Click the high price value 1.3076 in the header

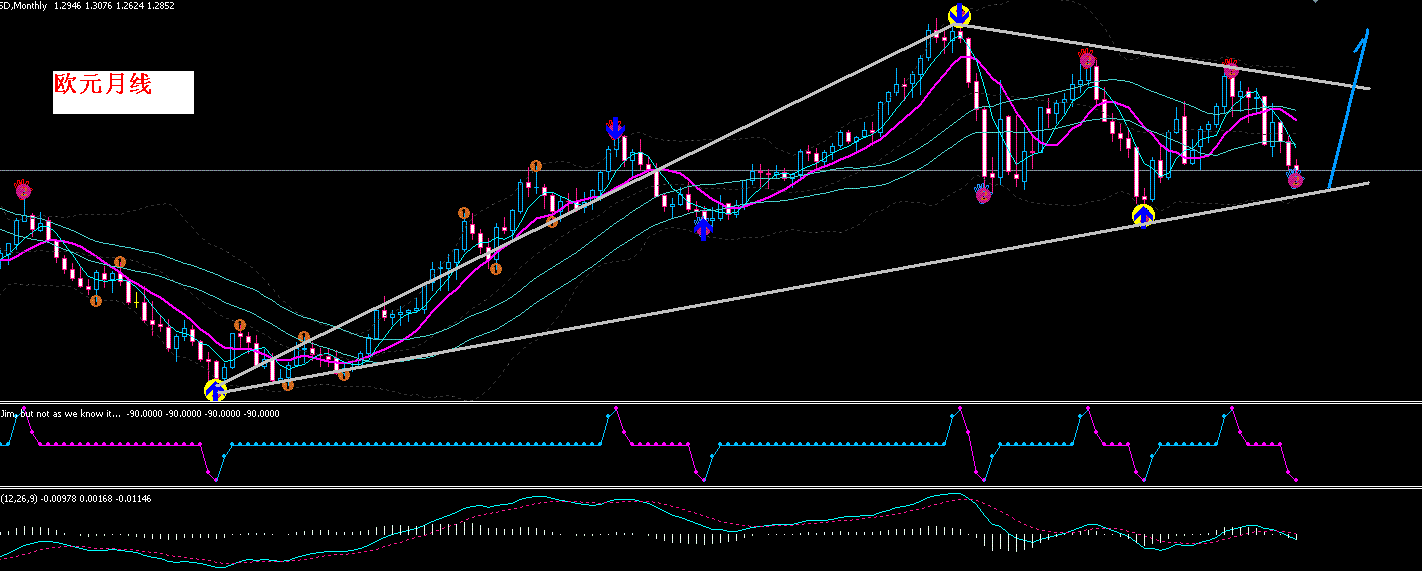point(97,6)
